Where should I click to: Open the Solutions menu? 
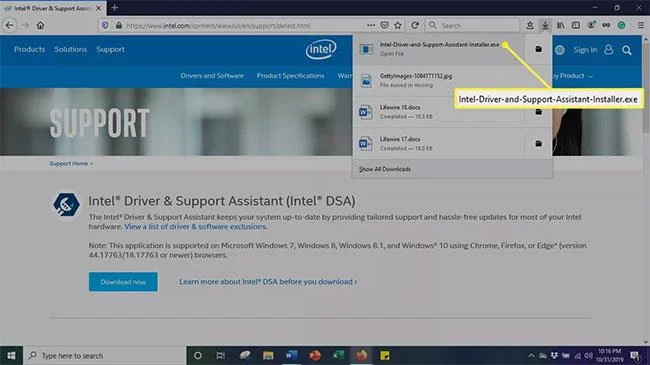[70, 49]
